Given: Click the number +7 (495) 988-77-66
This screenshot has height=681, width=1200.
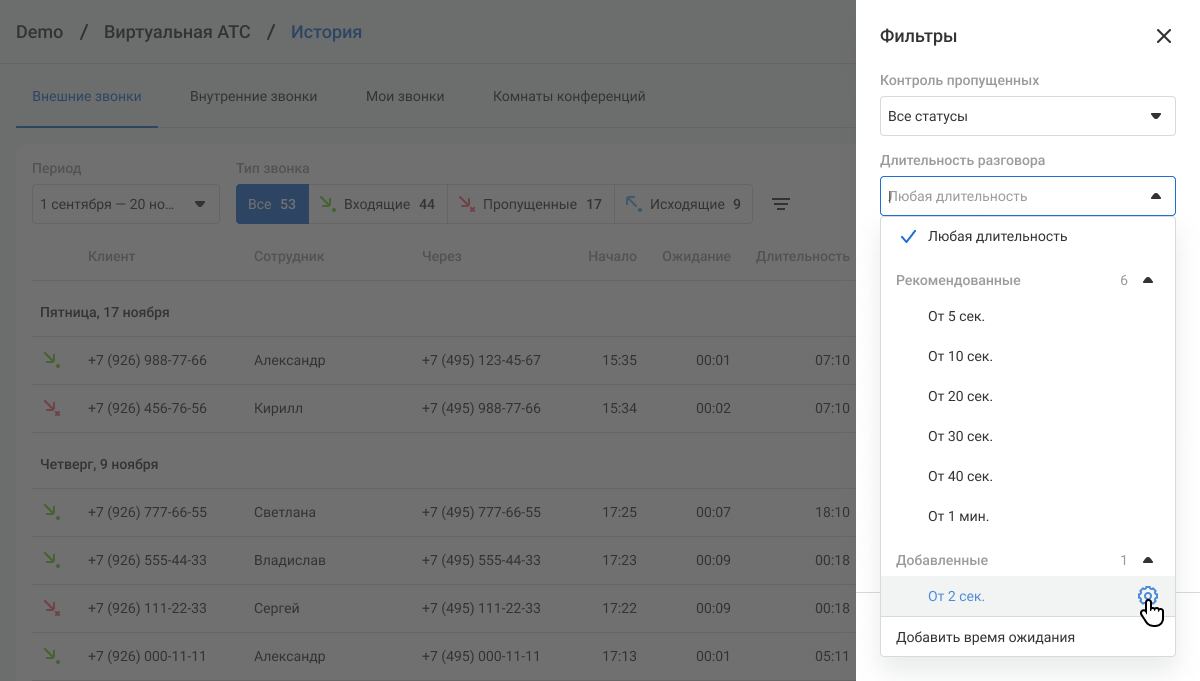Looking at the screenshot, I should pos(481,408).
